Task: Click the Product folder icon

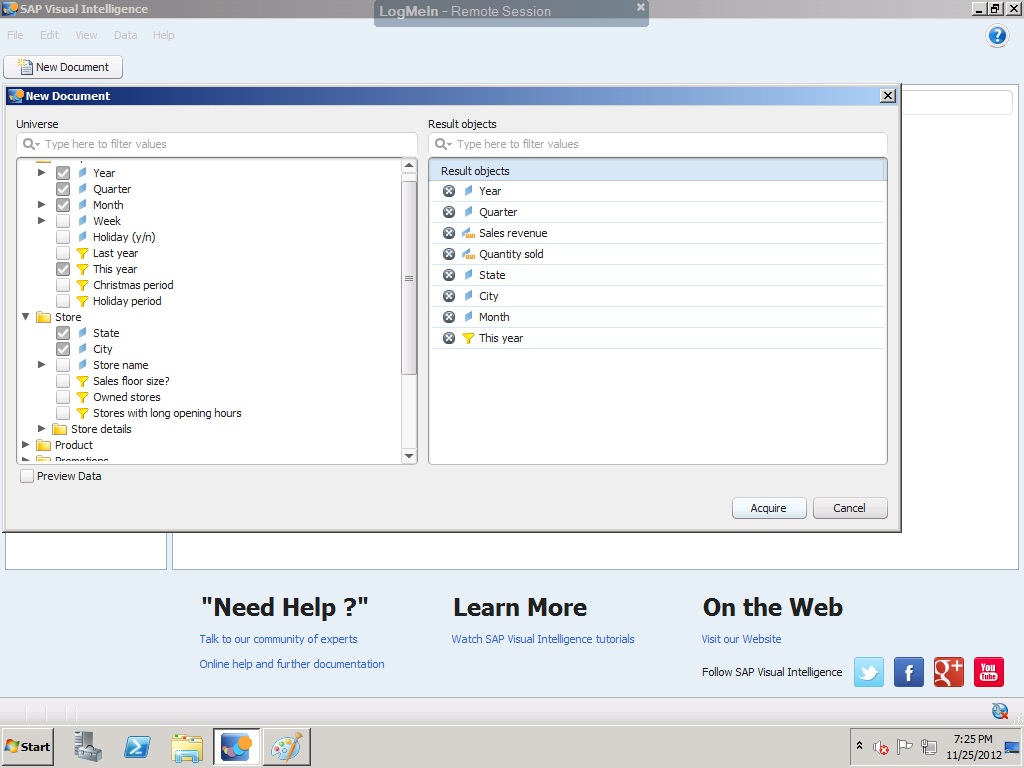Action: tap(44, 445)
